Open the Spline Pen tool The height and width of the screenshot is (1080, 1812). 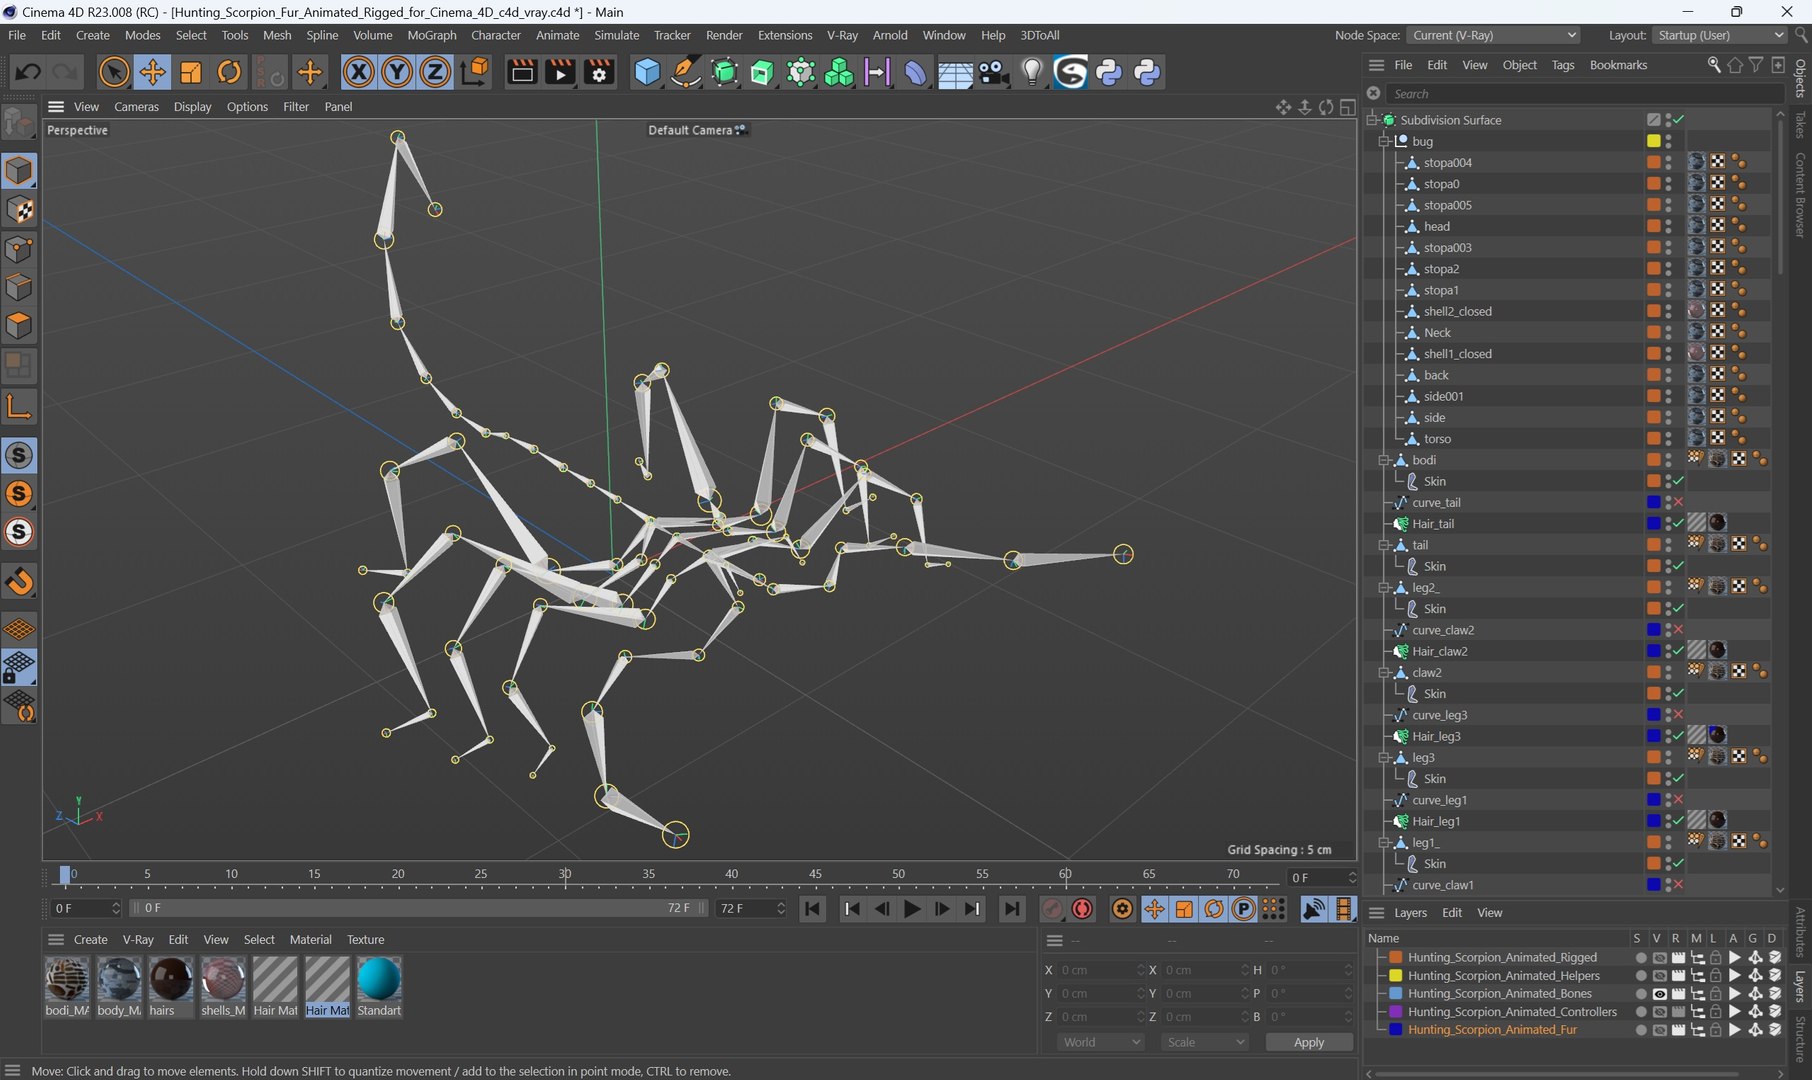pyautogui.click(x=685, y=72)
